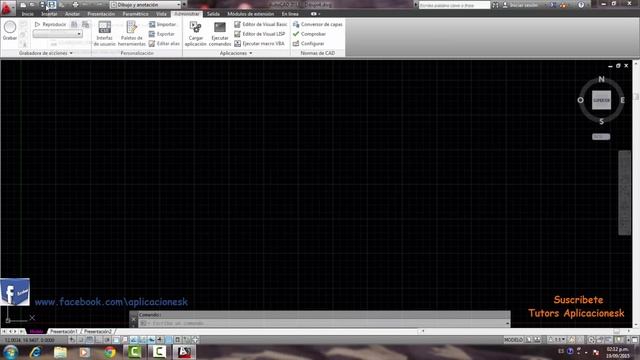
Task: Click the Grabar record button
Action: click(x=10, y=31)
